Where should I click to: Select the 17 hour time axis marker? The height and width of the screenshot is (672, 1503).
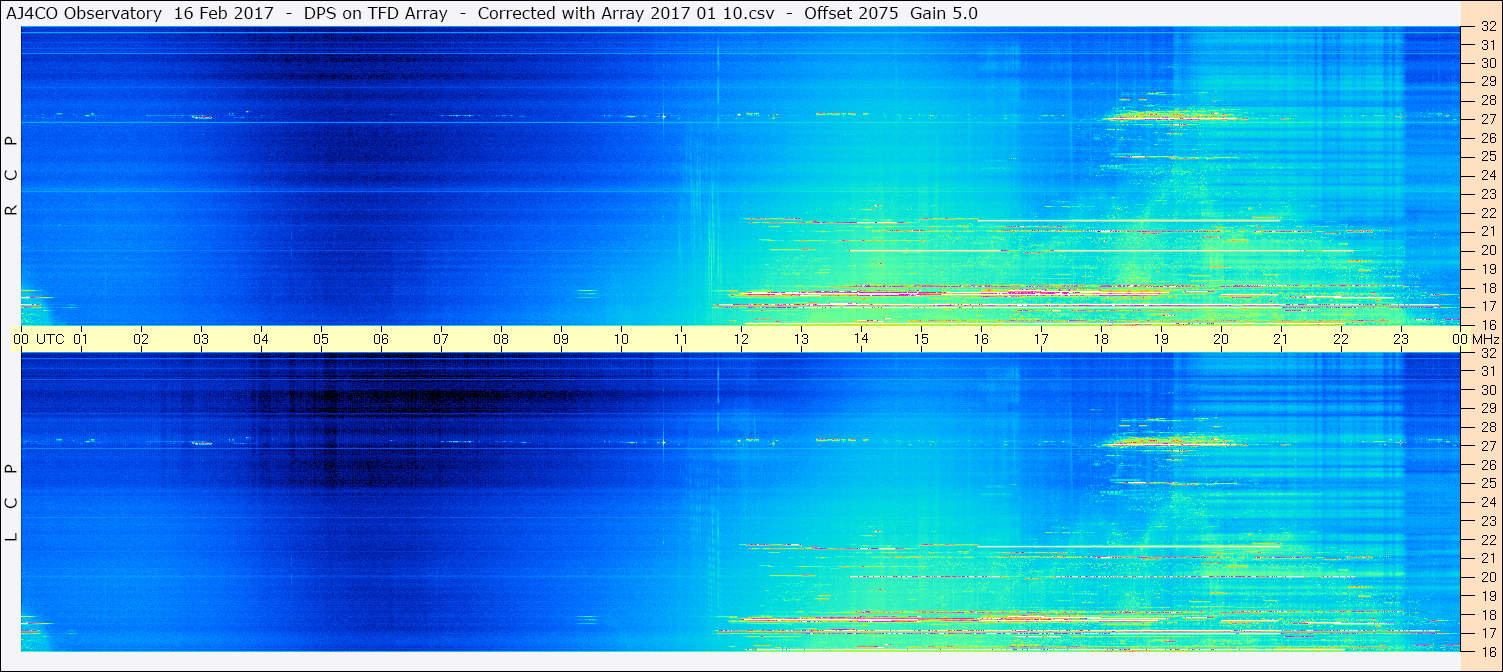(1041, 339)
